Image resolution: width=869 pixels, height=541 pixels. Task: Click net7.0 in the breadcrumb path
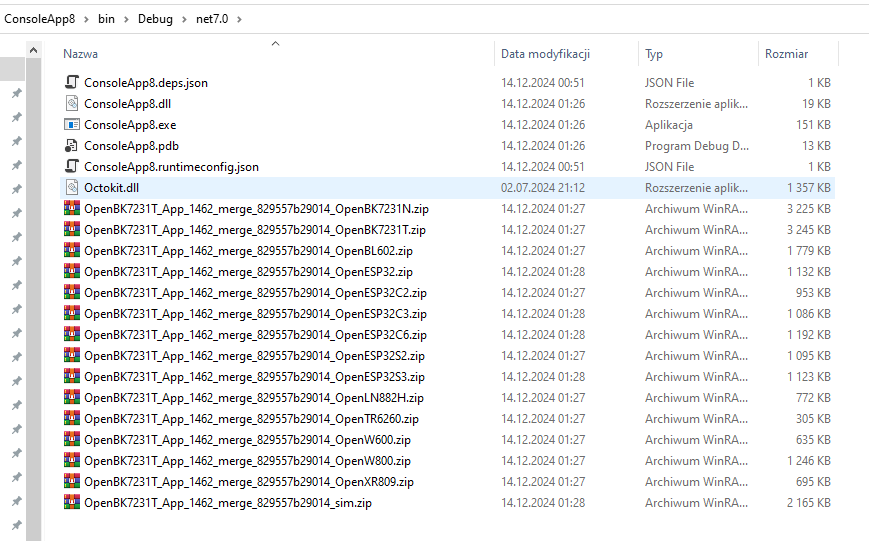[x=212, y=19]
